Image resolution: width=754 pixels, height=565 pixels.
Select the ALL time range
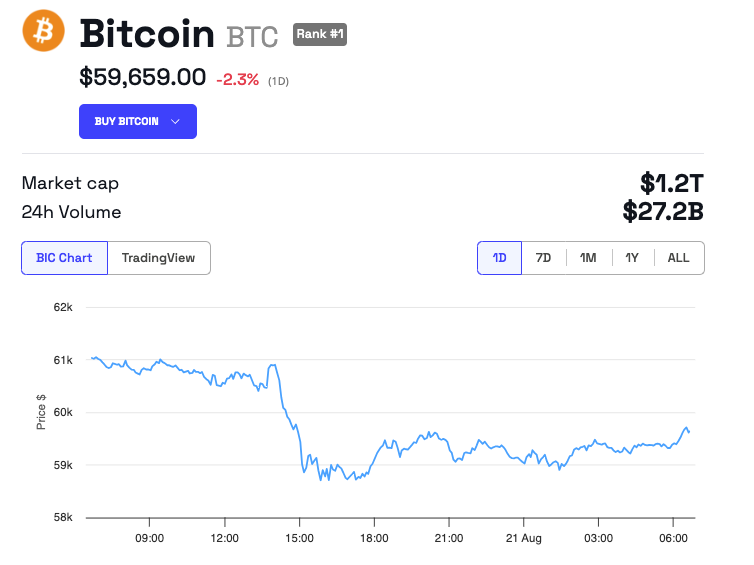(678, 258)
